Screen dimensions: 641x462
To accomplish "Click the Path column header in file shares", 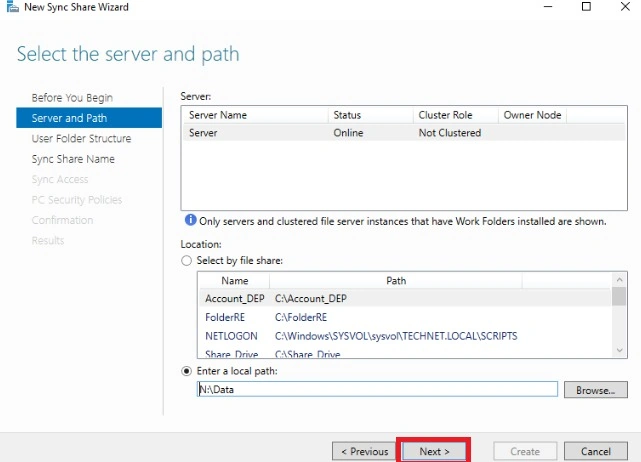I will [x=396, y=281].
